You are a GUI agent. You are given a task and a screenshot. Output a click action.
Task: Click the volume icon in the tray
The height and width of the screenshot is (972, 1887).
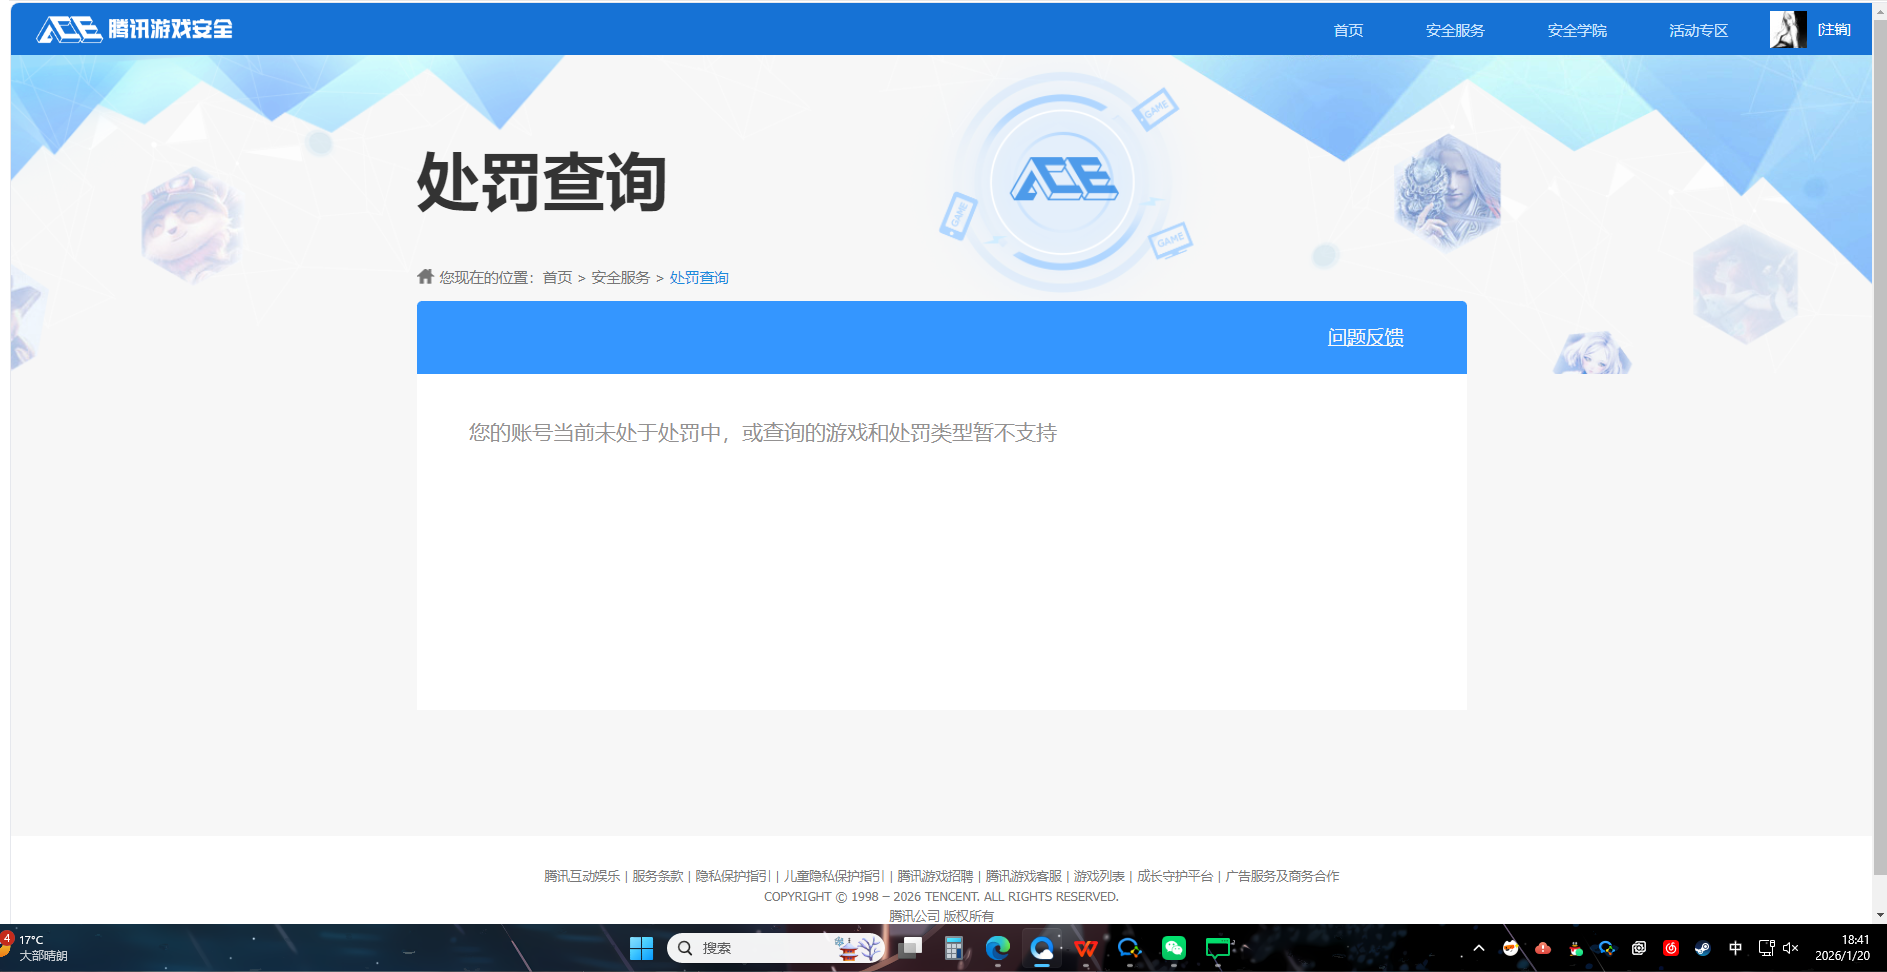(1790, 948)
